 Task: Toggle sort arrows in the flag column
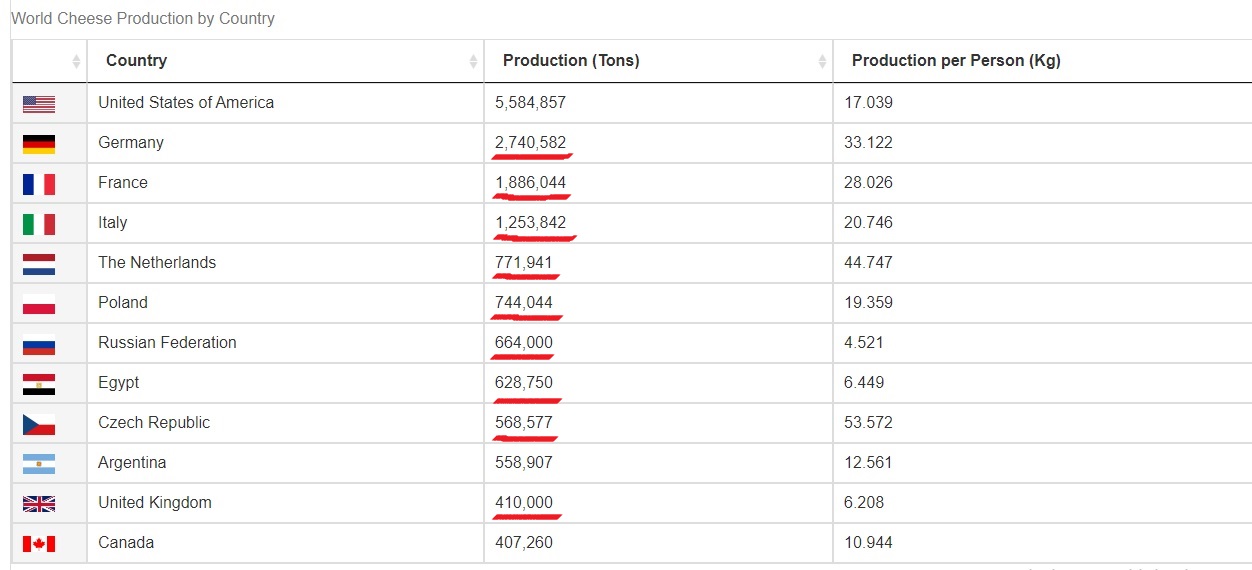(x=76, y=62)
